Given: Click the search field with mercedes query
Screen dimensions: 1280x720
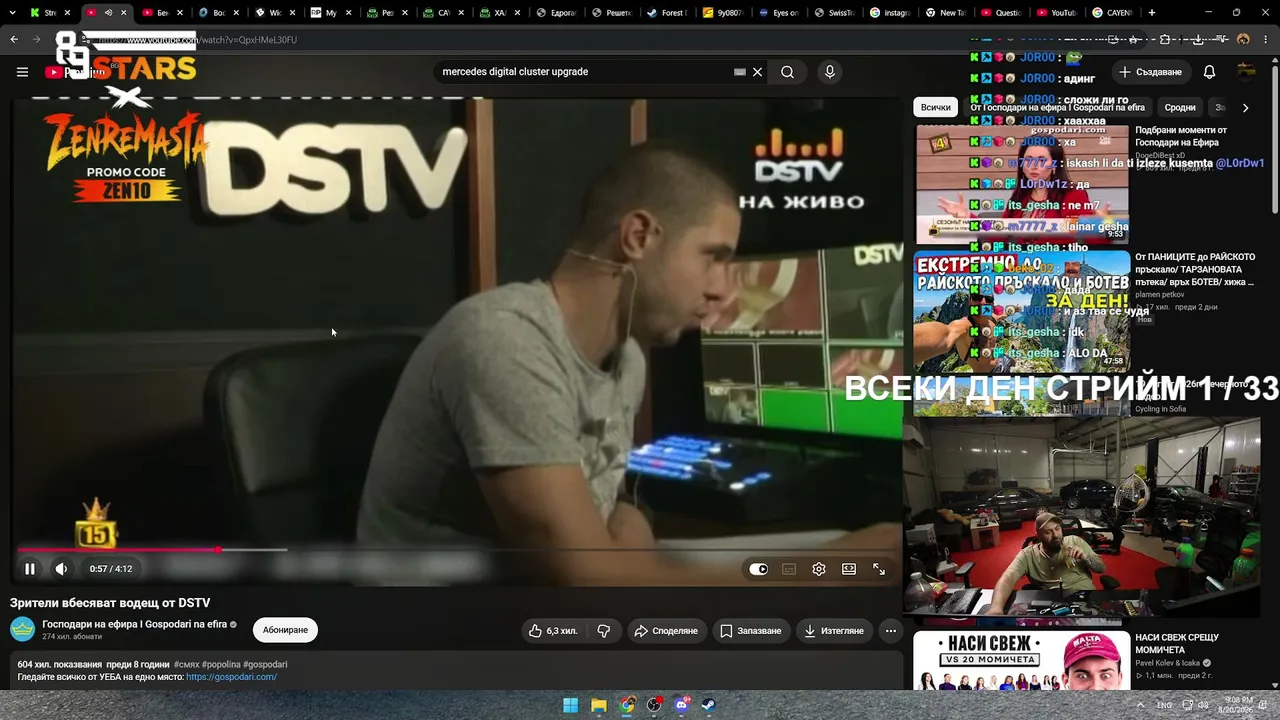Looking at the screenshot, I should coord(585,72).
